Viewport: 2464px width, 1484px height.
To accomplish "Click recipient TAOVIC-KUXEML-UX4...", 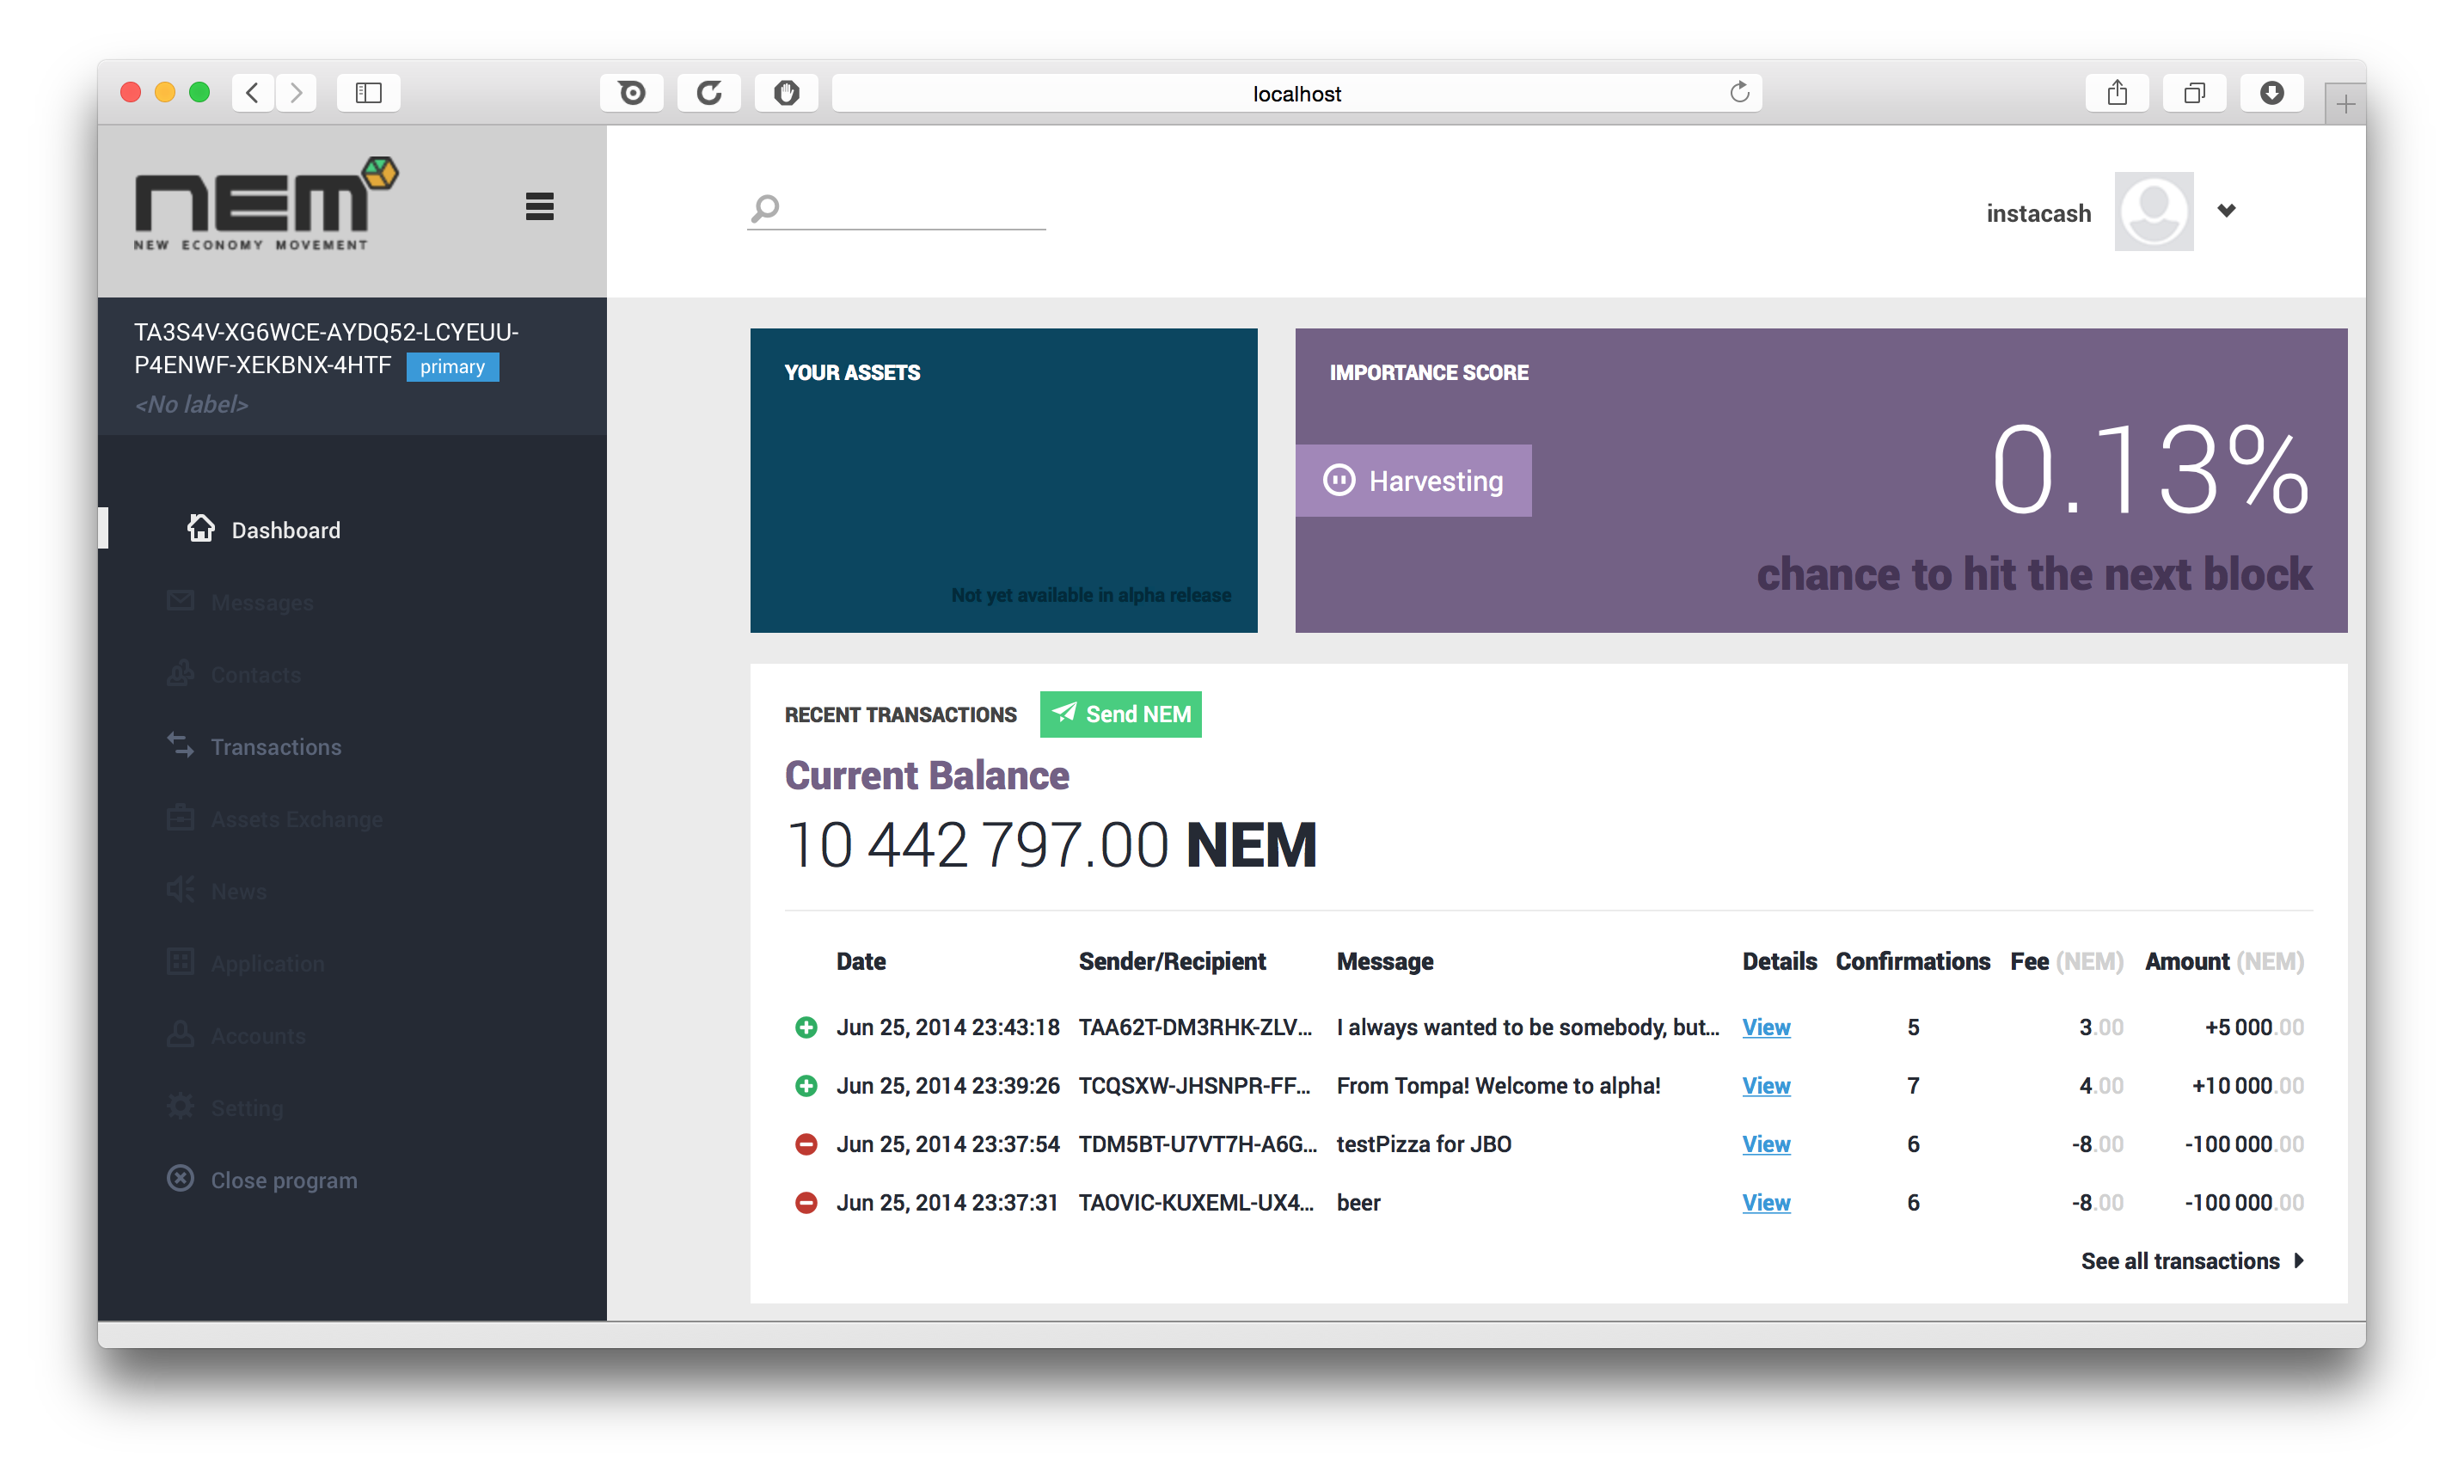I will point(1196,1203).
